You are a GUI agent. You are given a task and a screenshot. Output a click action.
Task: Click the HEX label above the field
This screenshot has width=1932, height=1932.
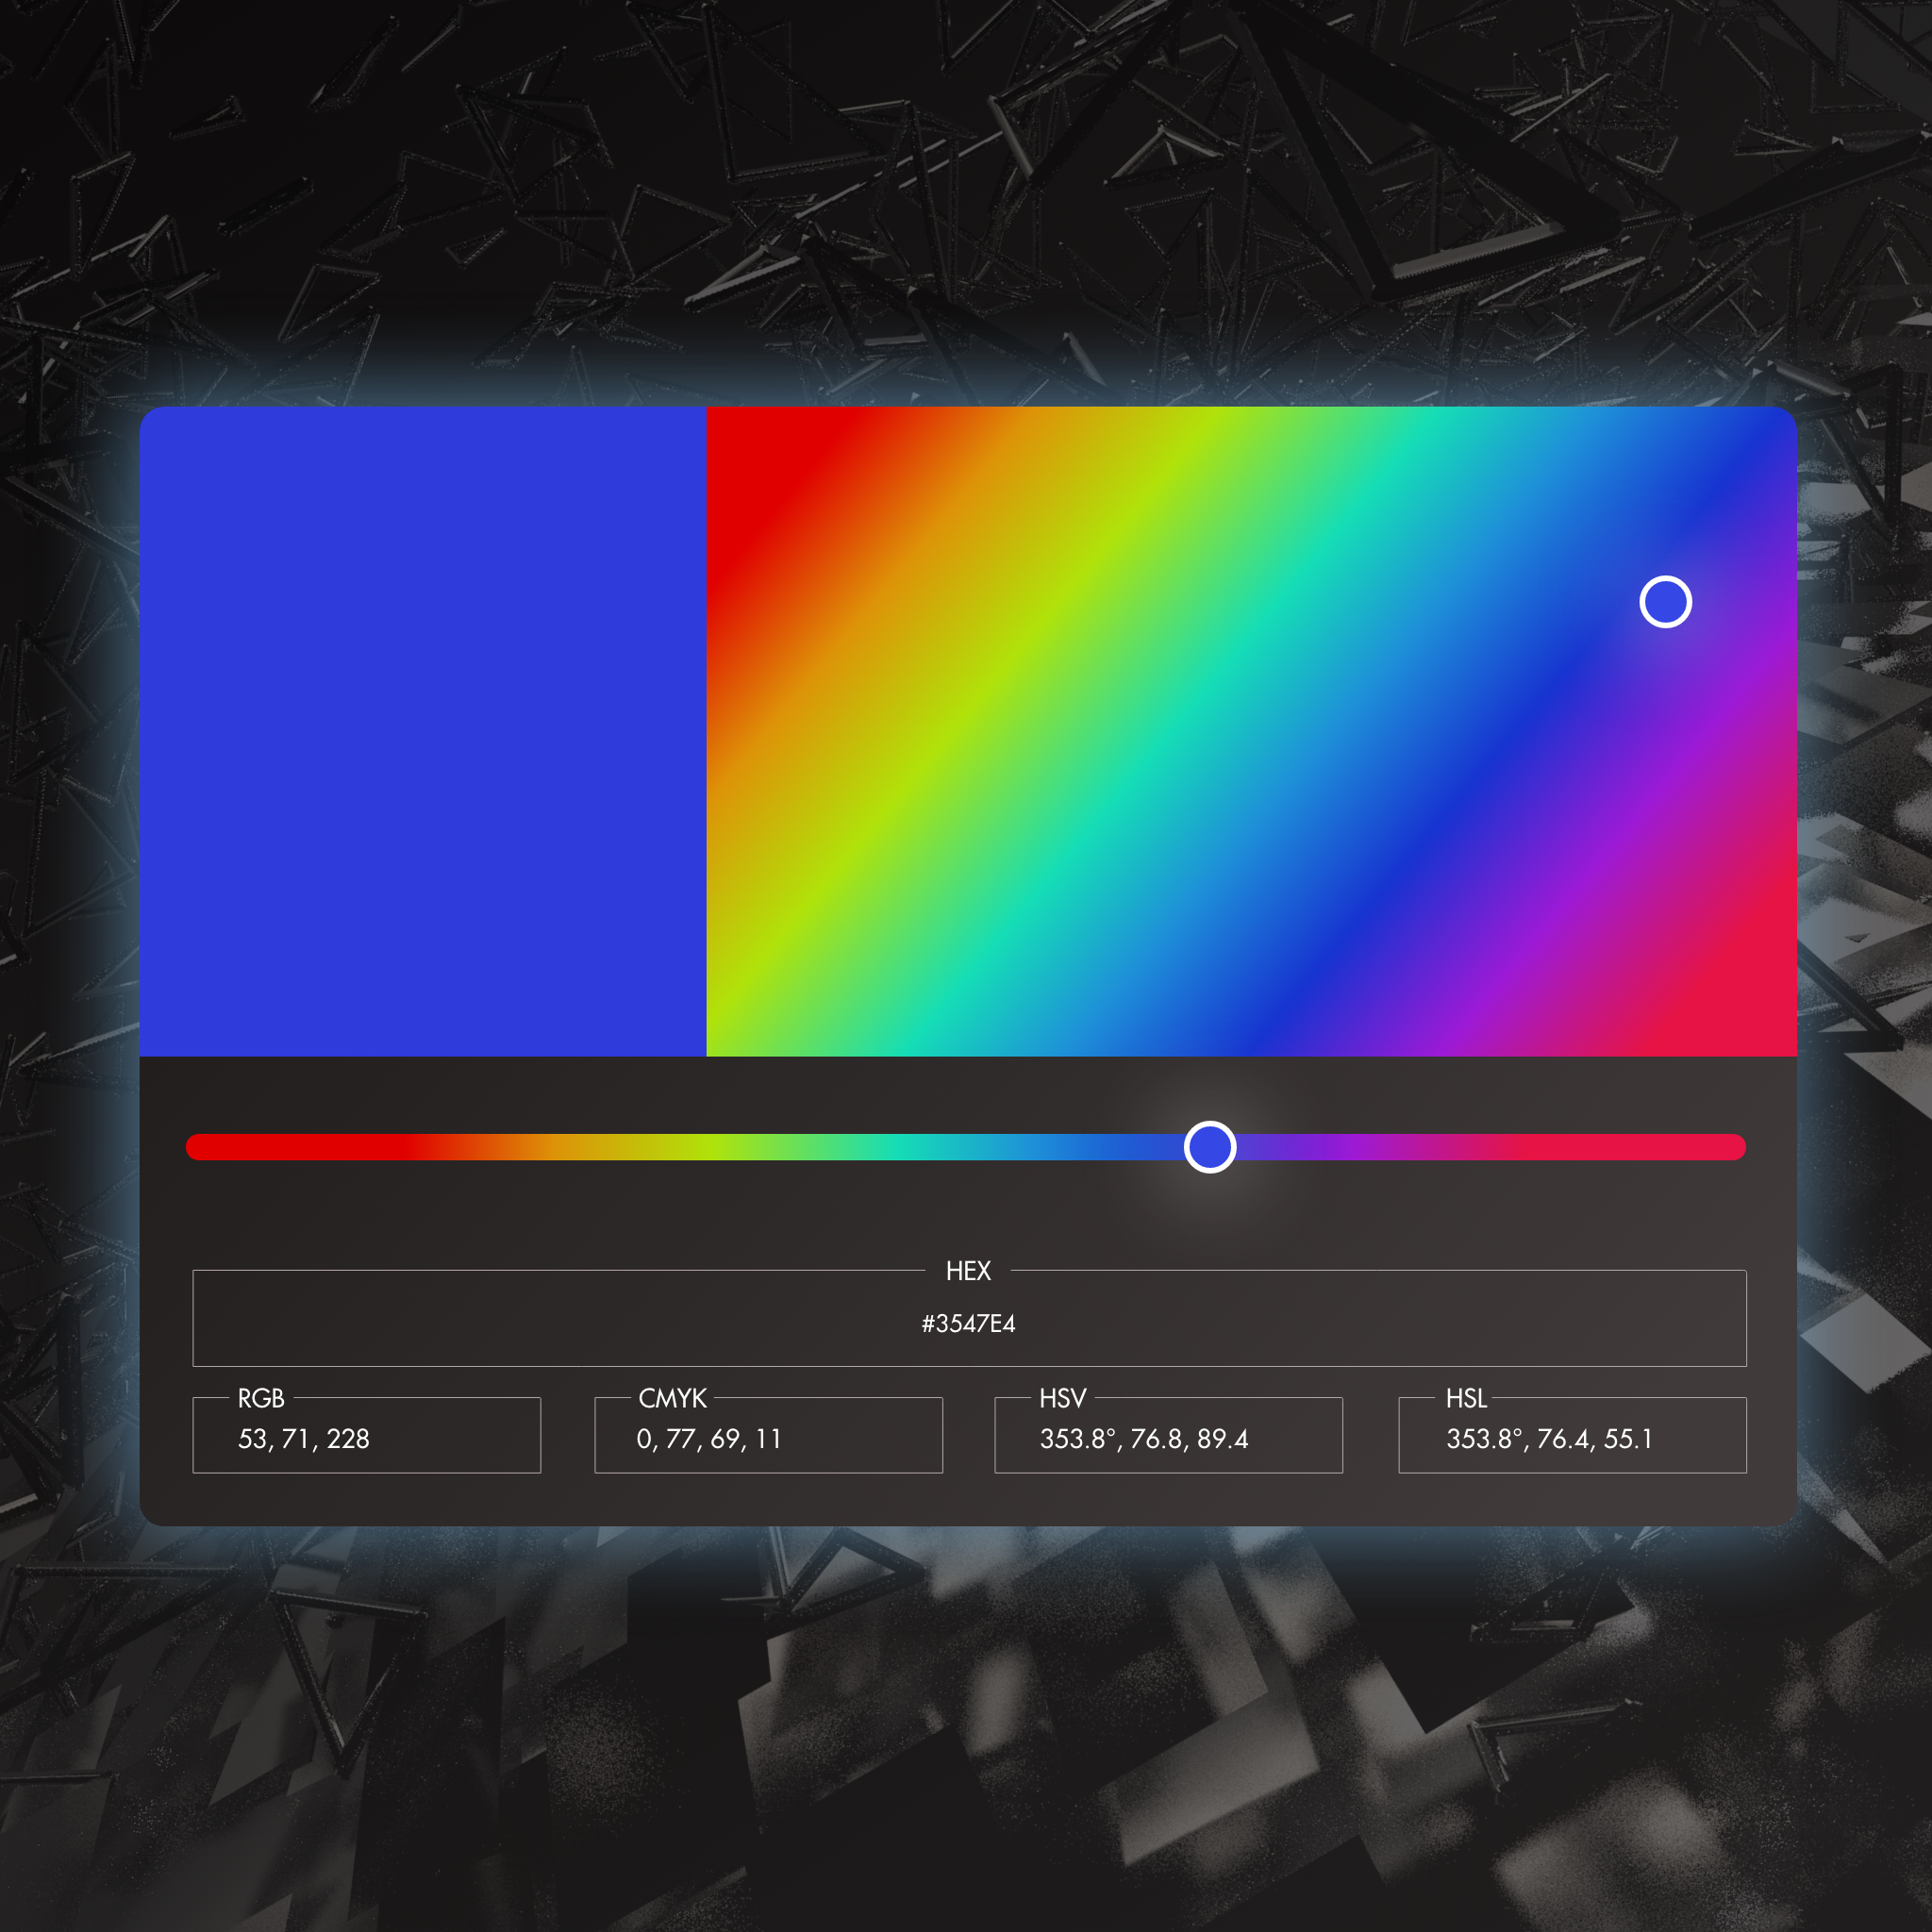968,1271
